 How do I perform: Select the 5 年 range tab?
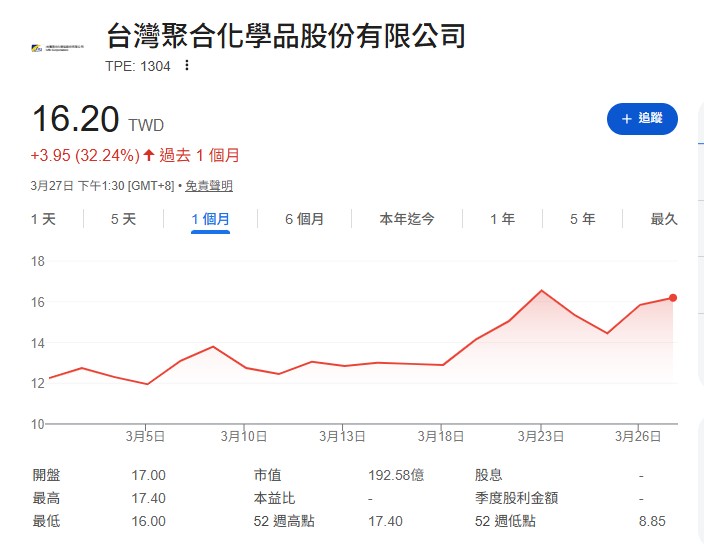click(582, 219)
